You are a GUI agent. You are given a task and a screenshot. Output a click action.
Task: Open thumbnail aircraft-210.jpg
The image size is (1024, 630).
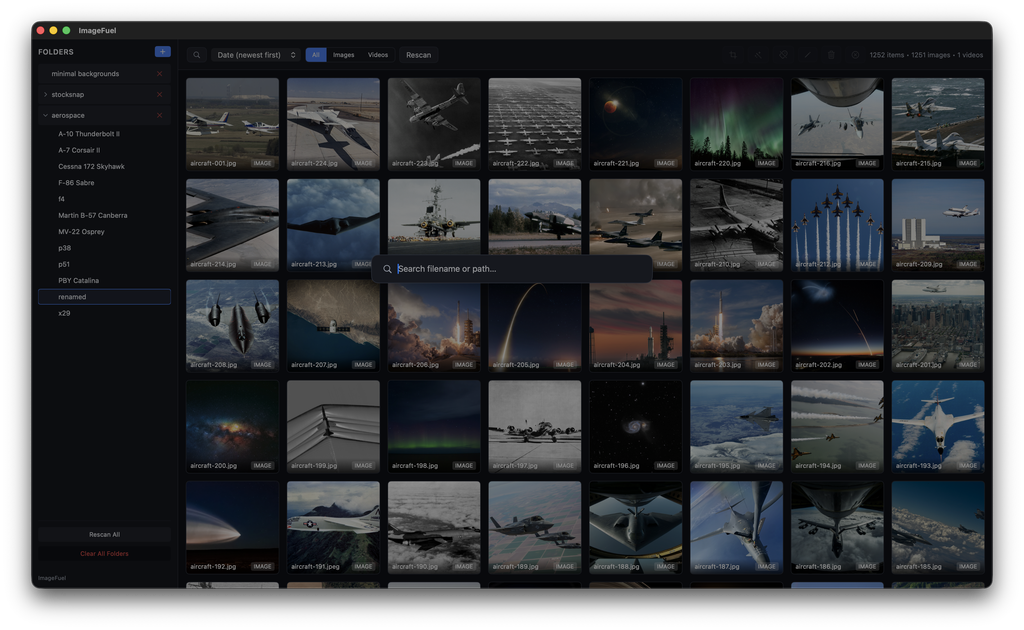[x=737, y=225]
